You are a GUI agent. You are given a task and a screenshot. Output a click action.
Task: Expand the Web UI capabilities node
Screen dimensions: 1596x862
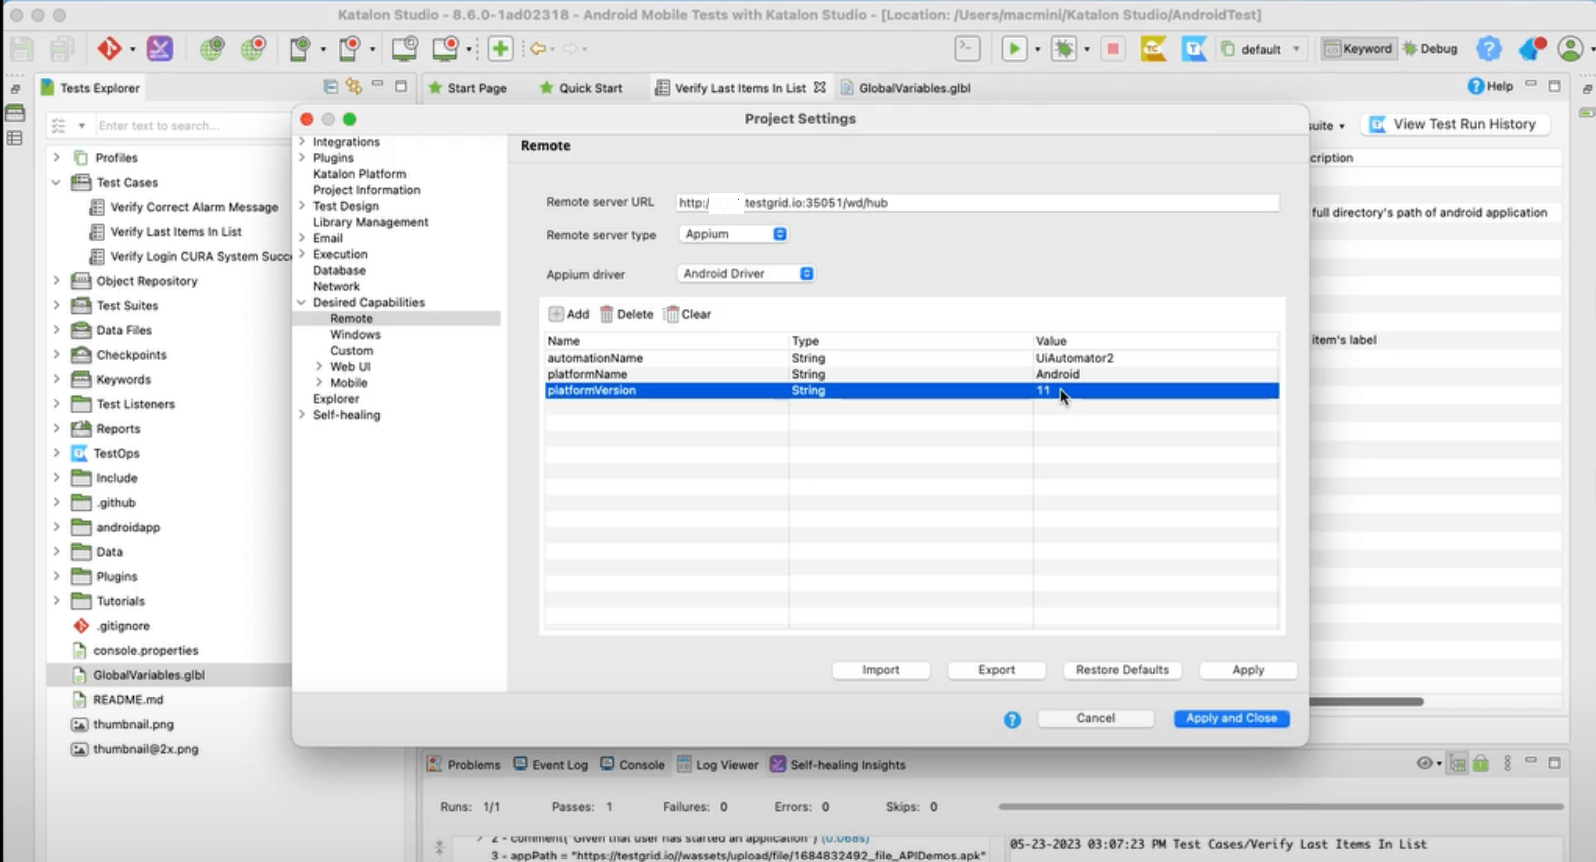pos(319,366)
